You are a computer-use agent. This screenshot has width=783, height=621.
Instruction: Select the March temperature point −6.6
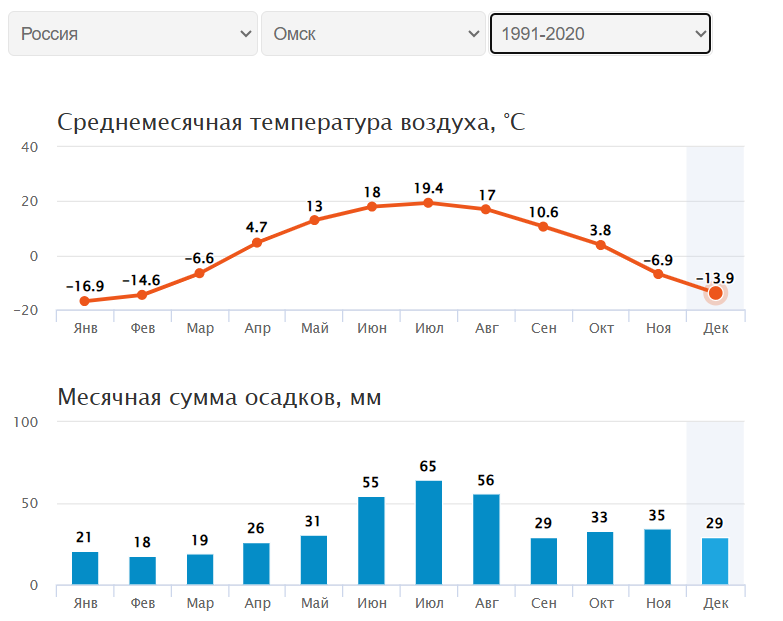(199, 273)
